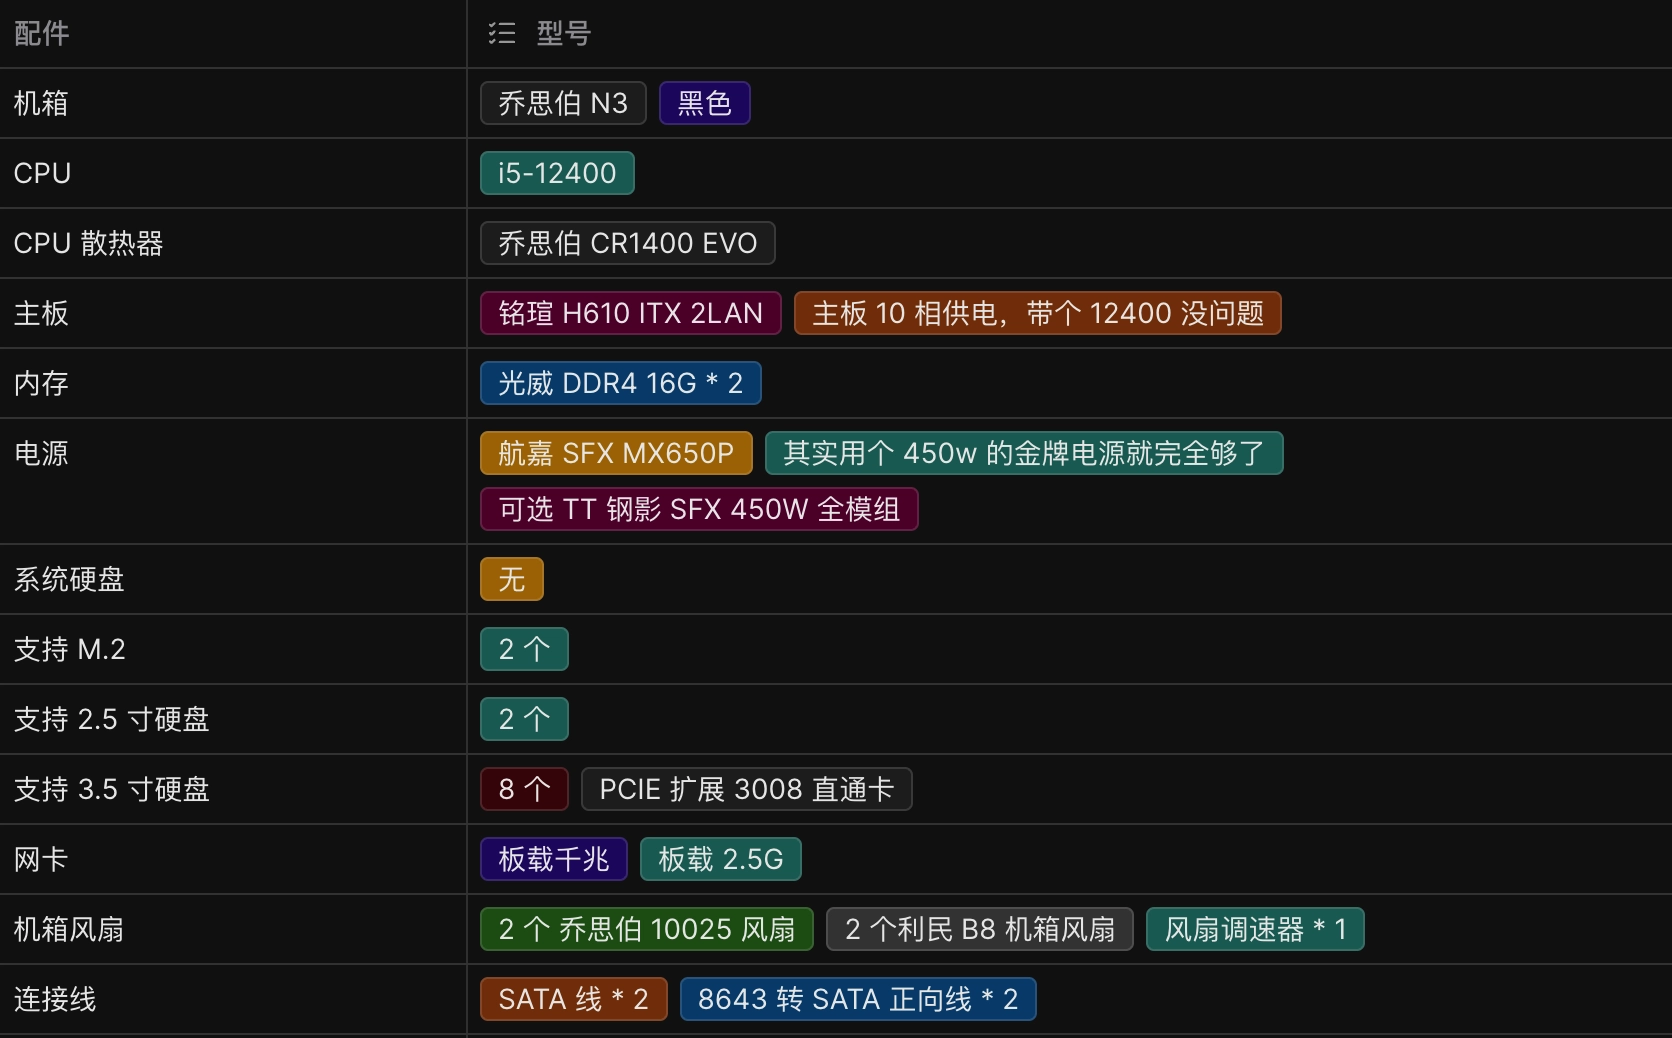
Task: Click the 2 个 tag in 支持 M.2 row
Action: point(525,649)
